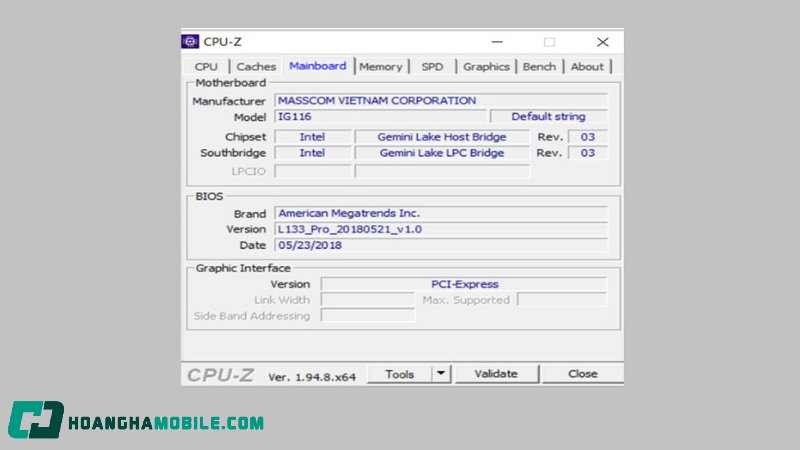Screen dimensions: 800x450
Task: Click the empty Link Width field
Action: coord(368,300)
